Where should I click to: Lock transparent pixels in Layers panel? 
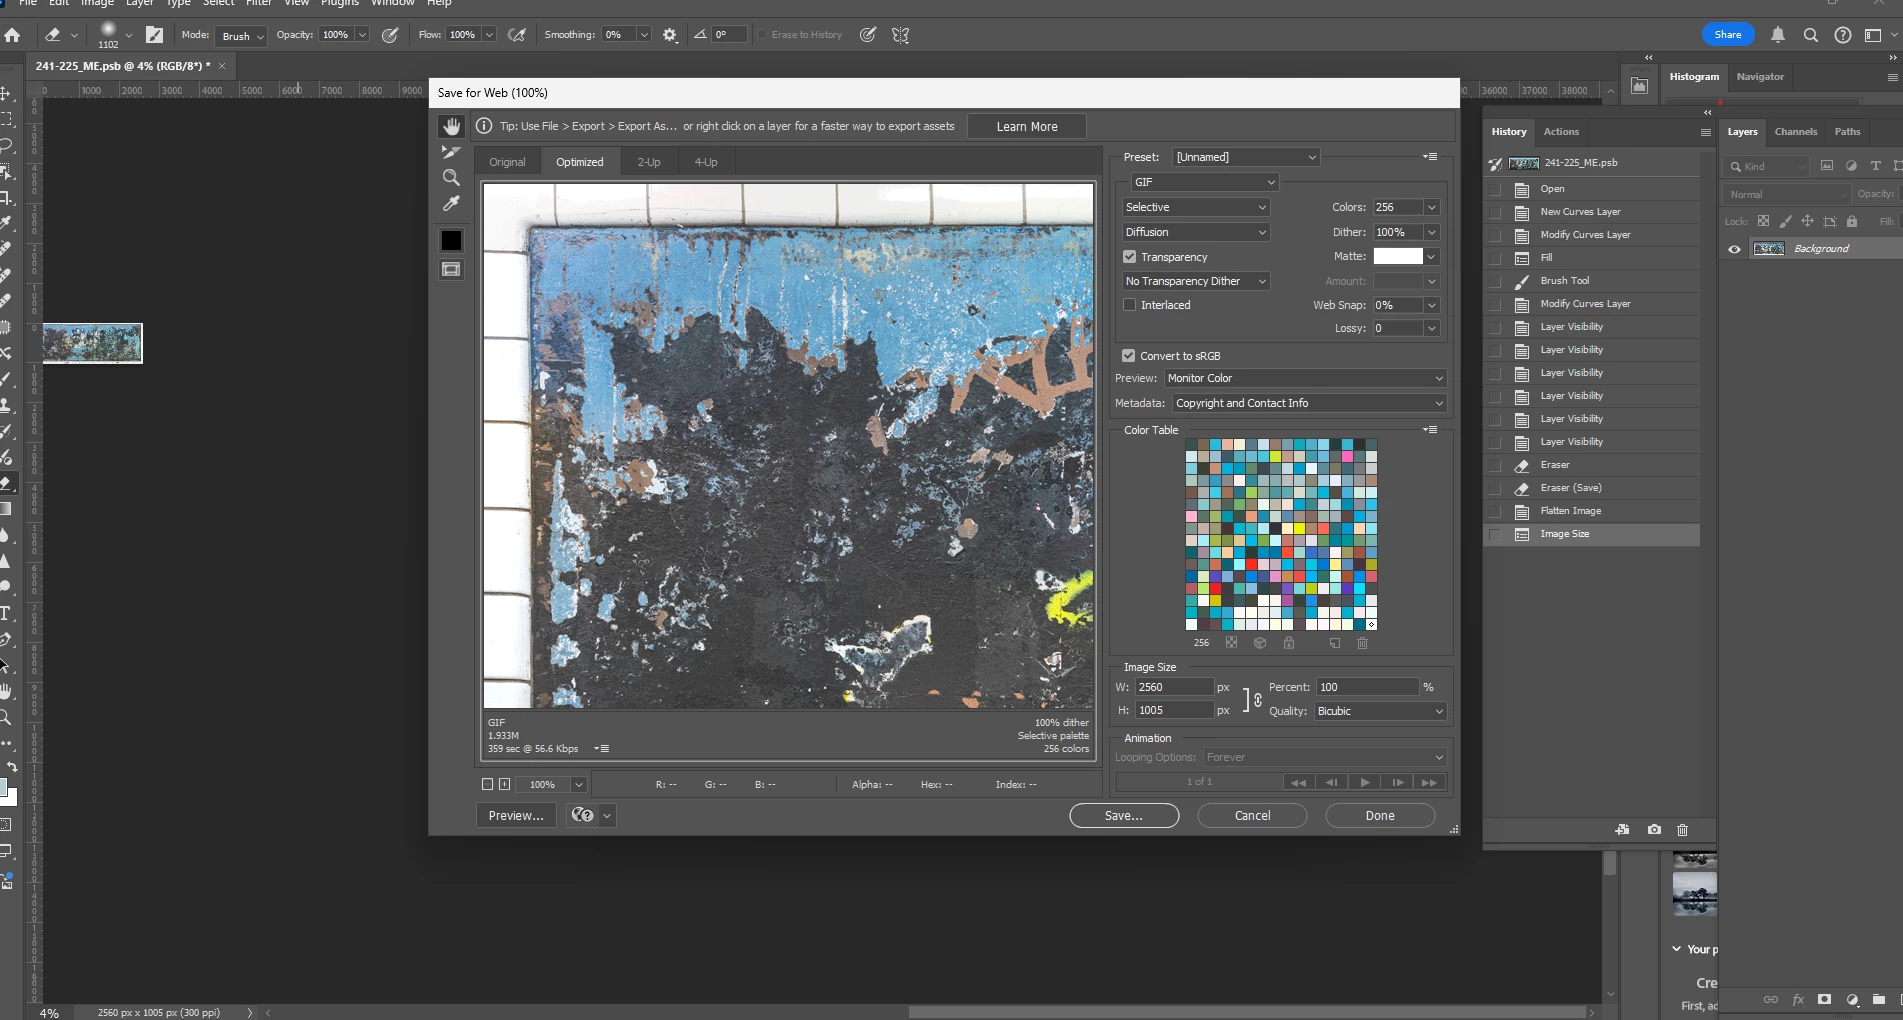point(1763,221)
